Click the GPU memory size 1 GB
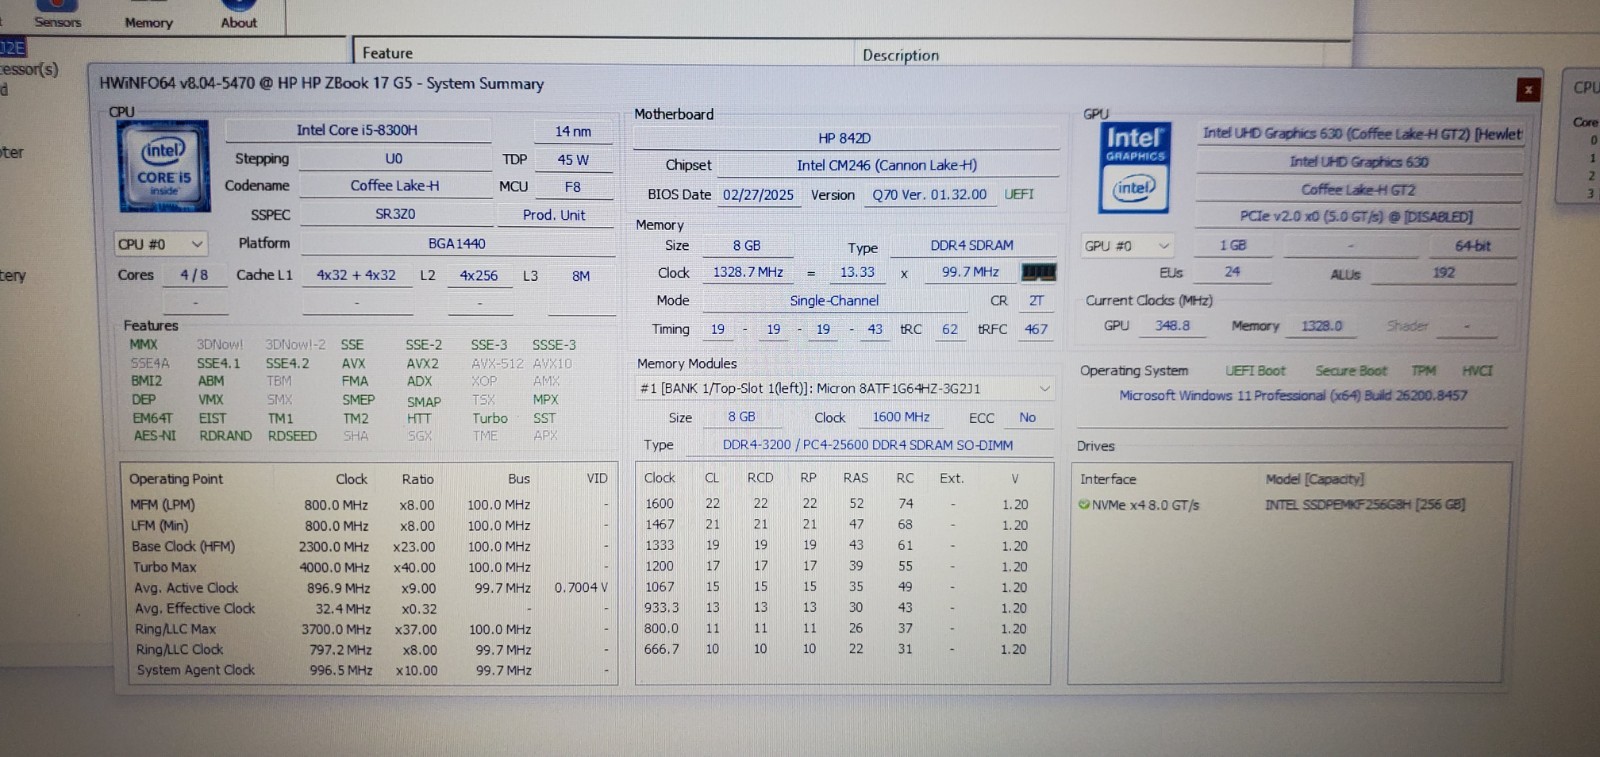The width and height of the screenshot is (1600, 757). tap(1232, 245)
